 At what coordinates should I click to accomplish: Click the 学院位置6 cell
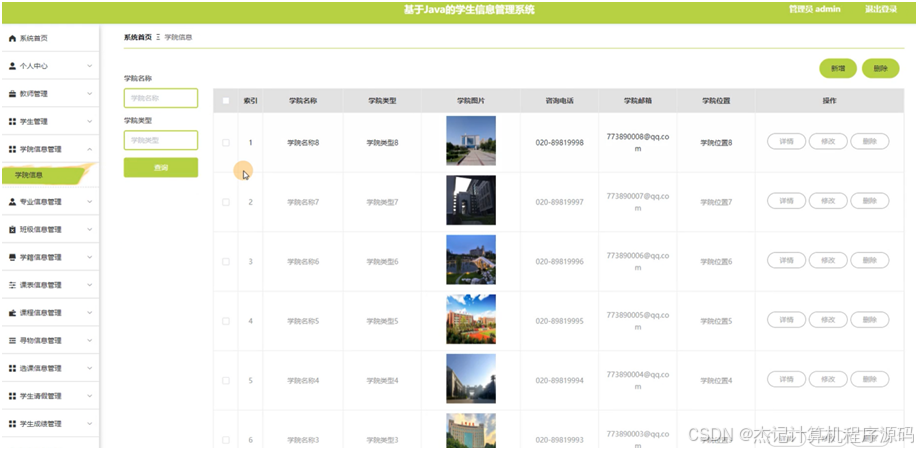717,262
